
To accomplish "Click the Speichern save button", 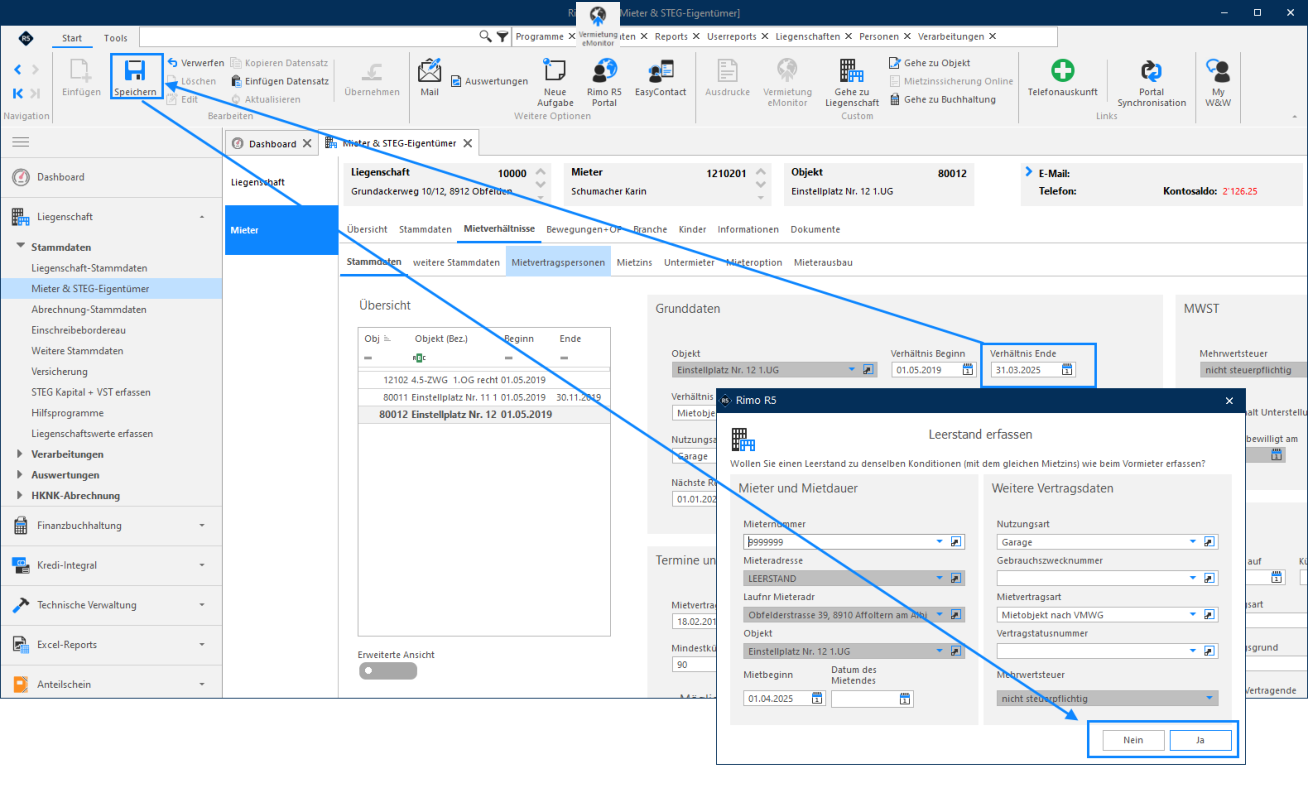I will point(135,77).
